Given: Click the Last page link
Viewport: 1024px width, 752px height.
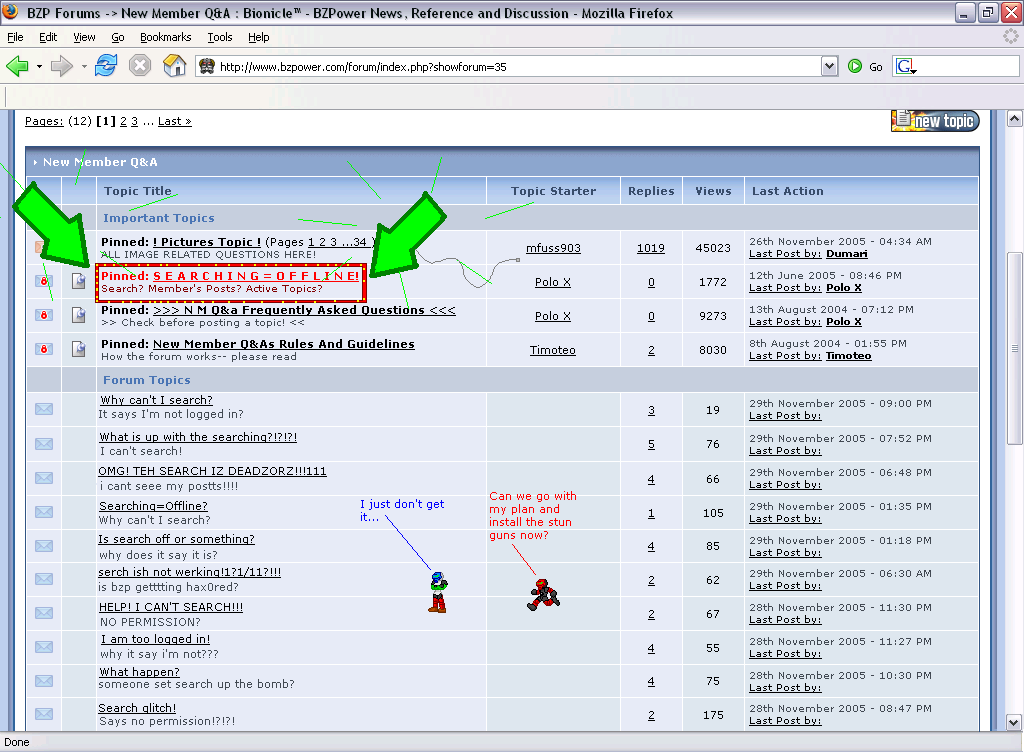Looking at the screenshot, I should pyautogui.click(x=174, y=121).
